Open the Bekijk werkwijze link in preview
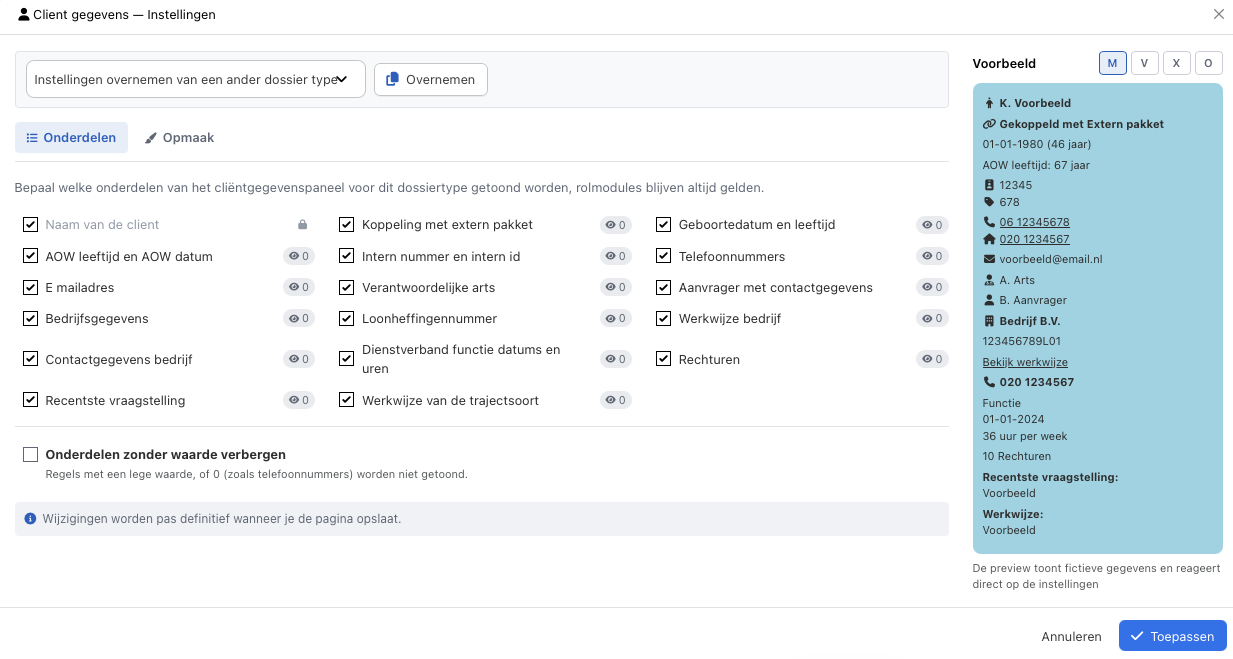Screen dimensions: 1233x659 click(x=1025, y=362)
